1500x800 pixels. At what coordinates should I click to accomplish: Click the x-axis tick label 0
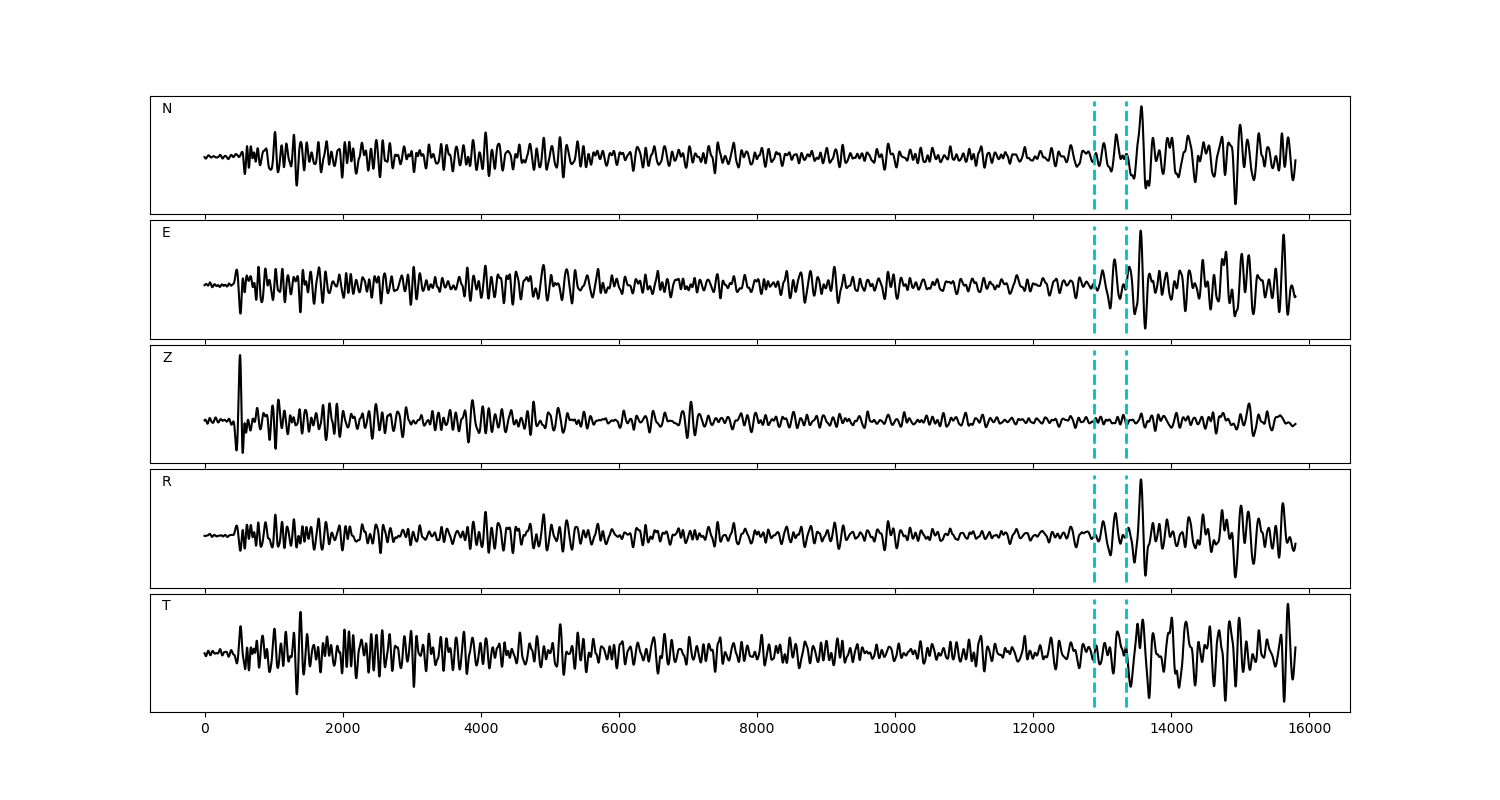click(205, 729)
